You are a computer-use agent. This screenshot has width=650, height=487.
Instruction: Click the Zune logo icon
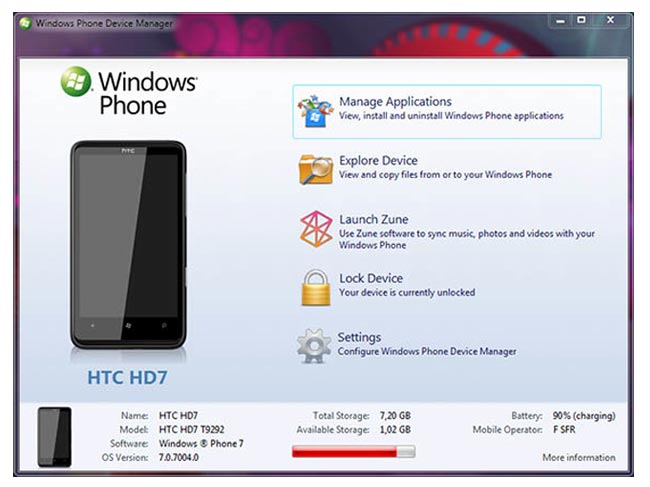[316, 229]
